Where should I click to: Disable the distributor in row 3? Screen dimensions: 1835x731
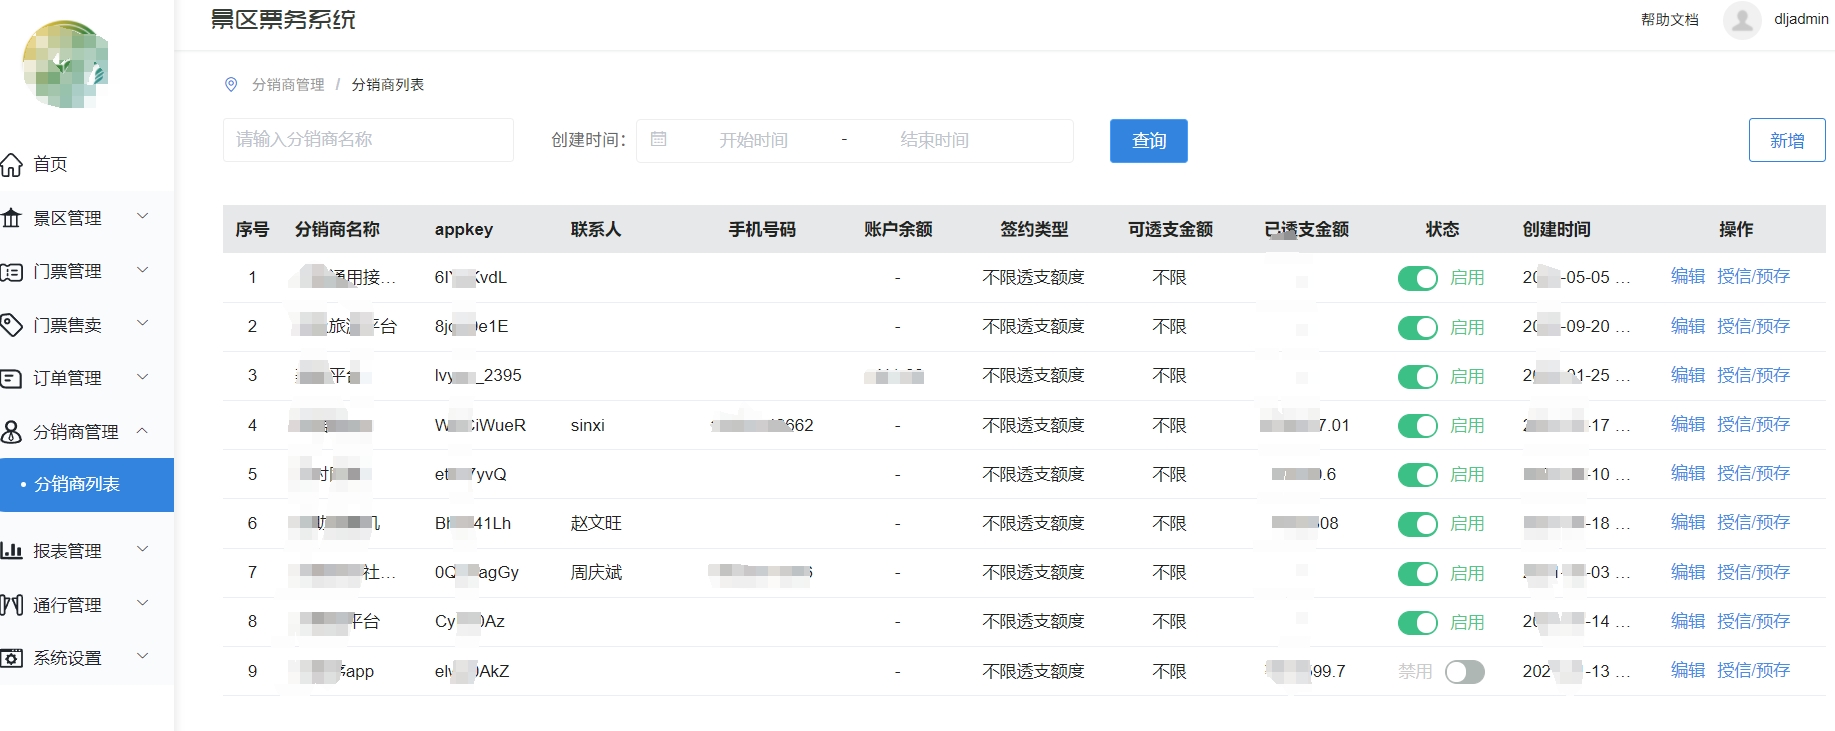click(x=1417, y=376)
